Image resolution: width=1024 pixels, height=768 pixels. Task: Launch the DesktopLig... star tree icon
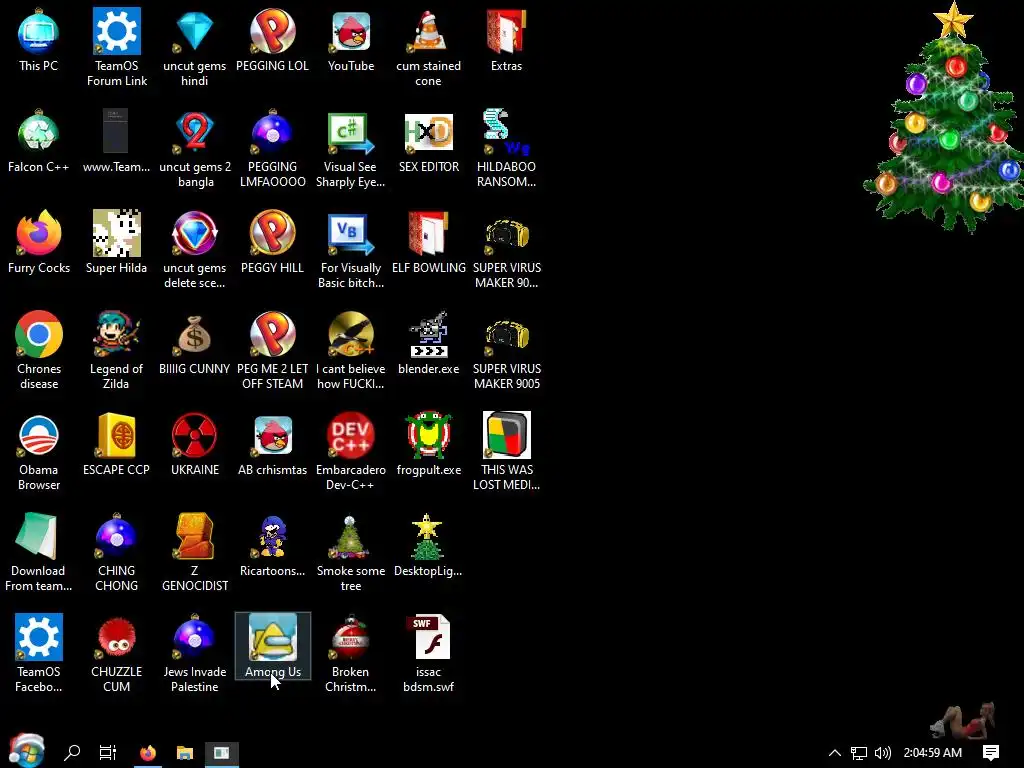pyautogui.click(x=428, y=545)
